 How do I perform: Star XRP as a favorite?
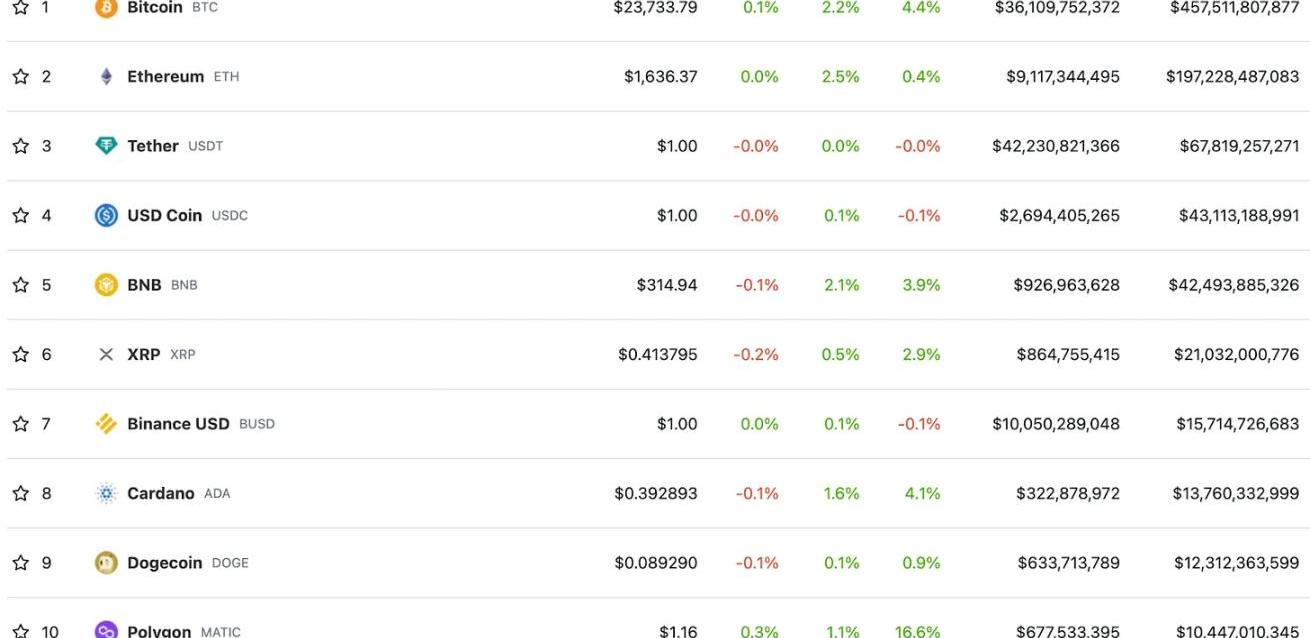20,354
